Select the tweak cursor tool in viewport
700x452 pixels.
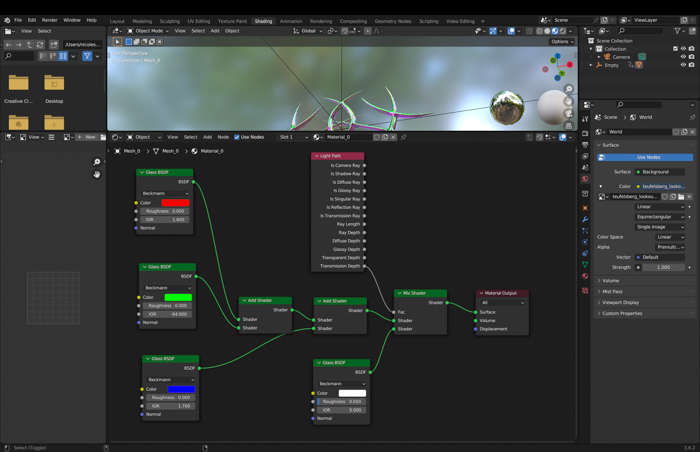[117, 42]
